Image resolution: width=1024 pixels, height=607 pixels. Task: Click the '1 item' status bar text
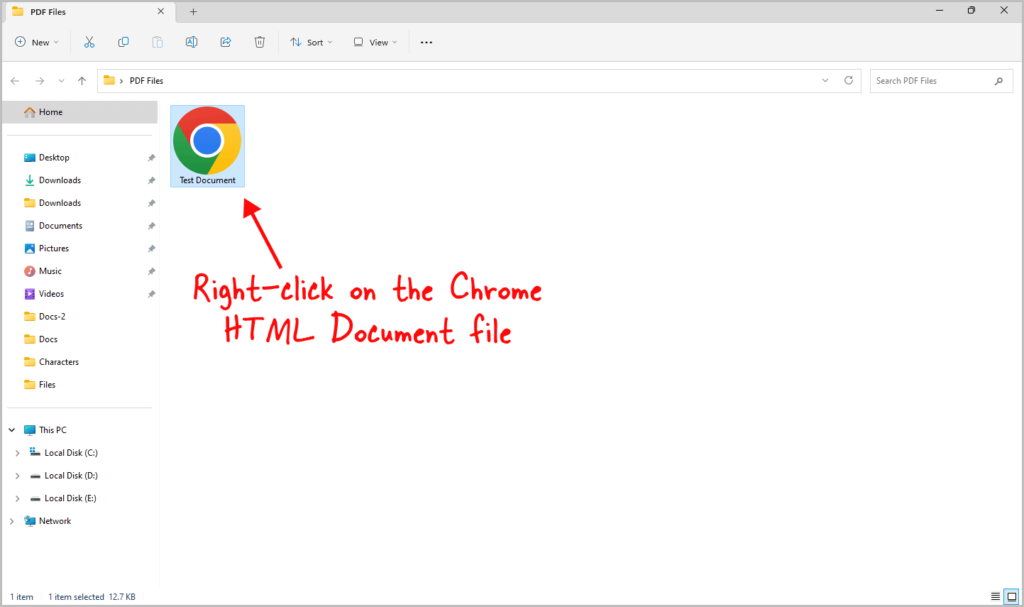click(22, 597)
